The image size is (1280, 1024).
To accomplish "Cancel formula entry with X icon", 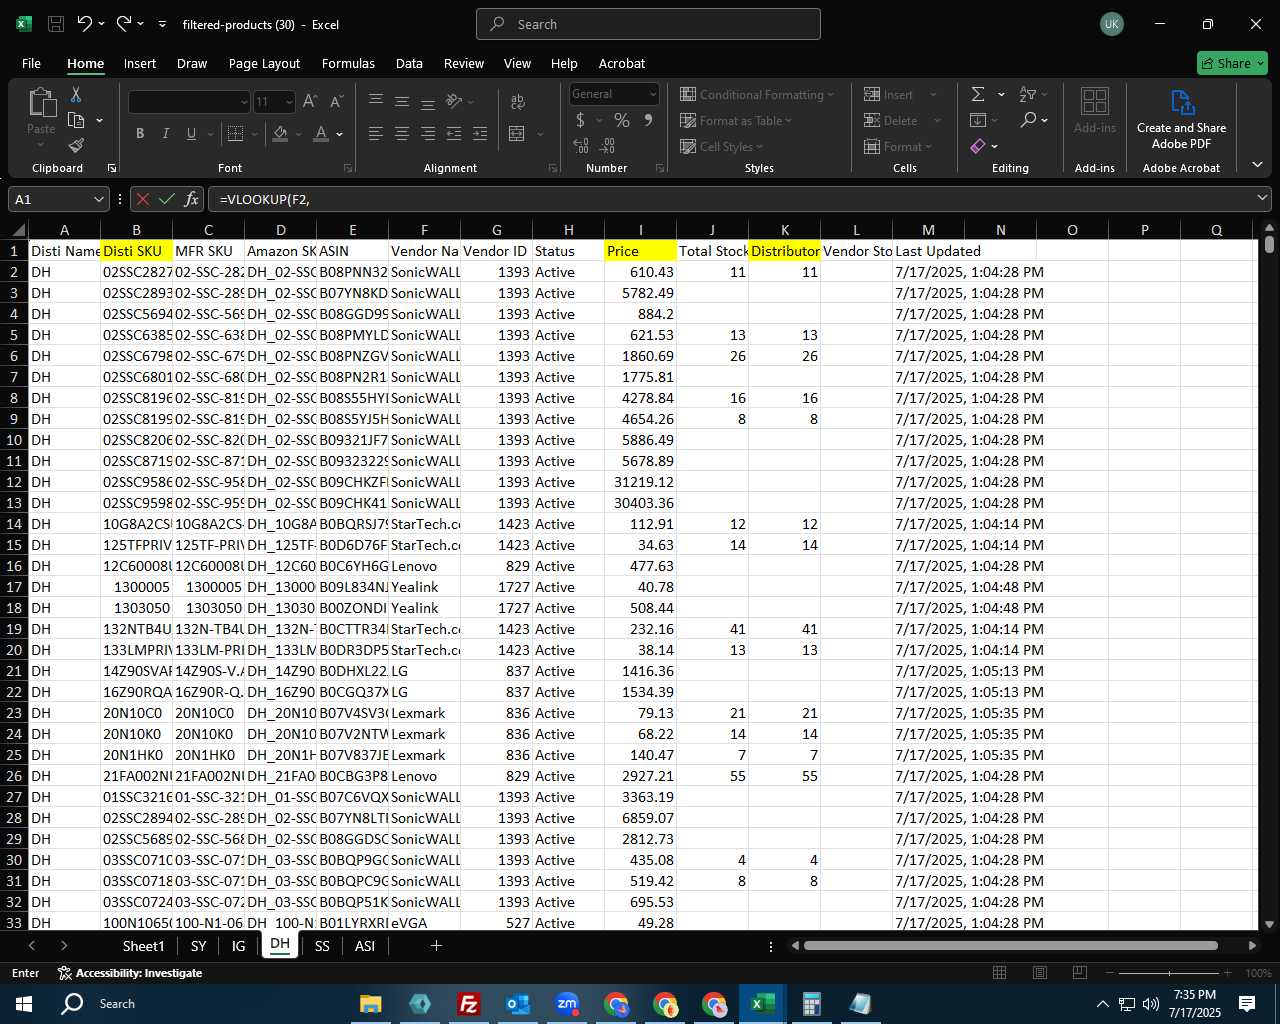I will (143, 199).
